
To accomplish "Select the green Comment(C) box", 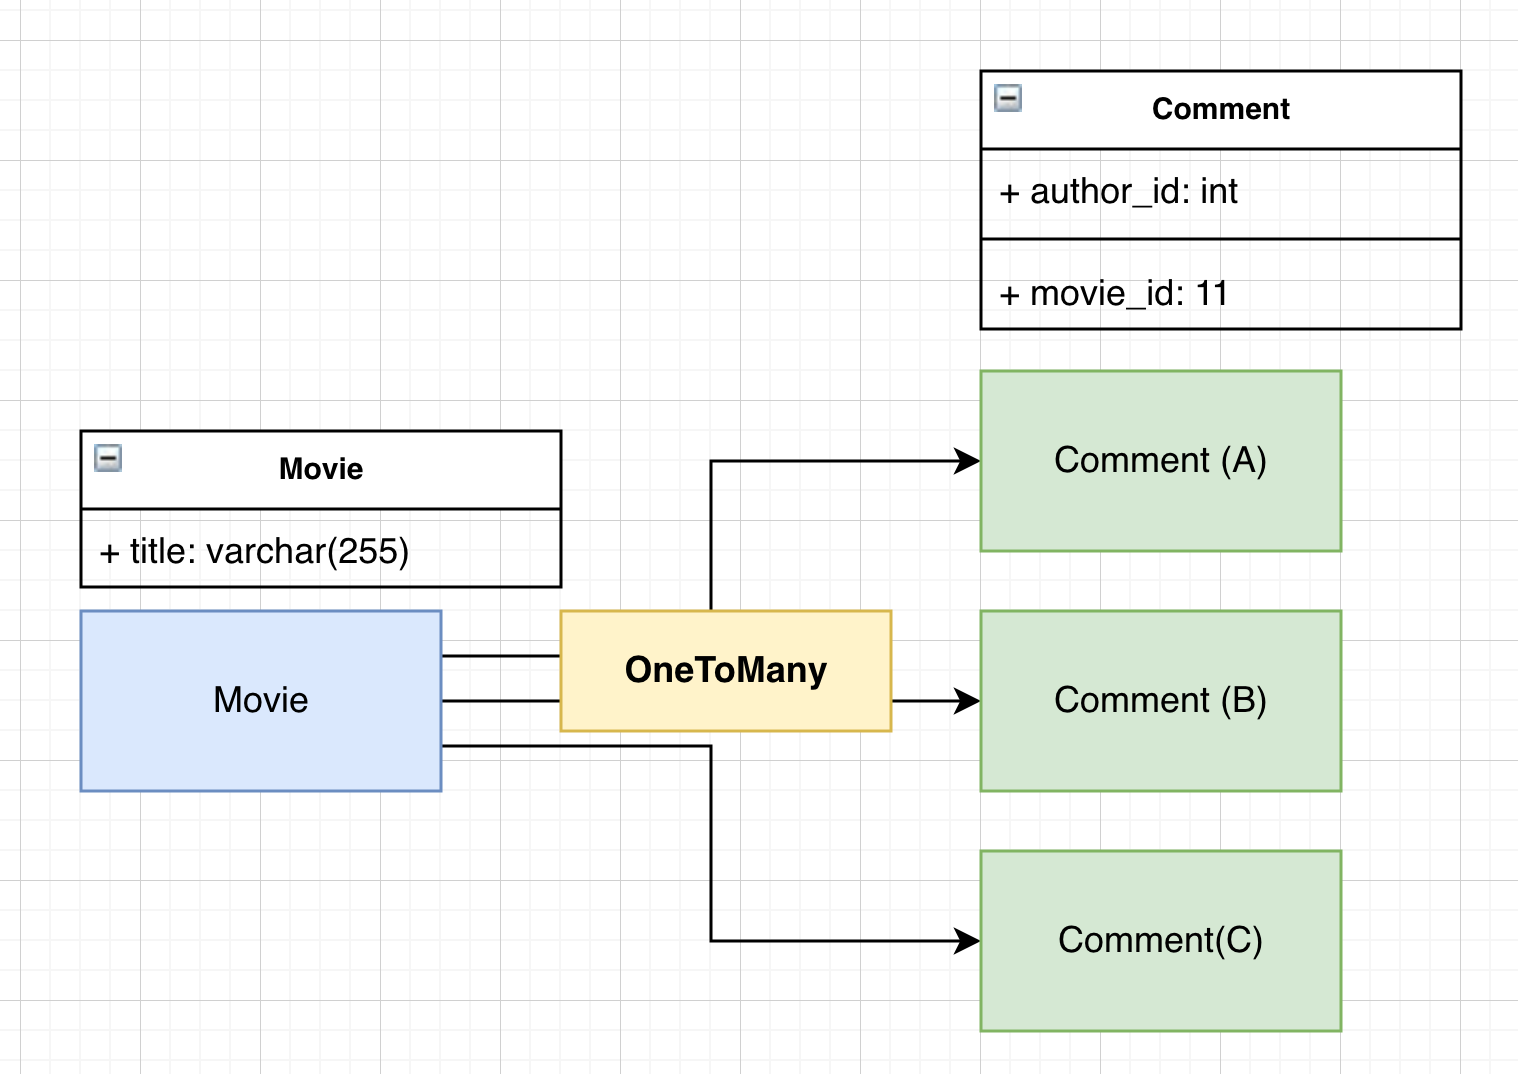I will coord(1160,940).
